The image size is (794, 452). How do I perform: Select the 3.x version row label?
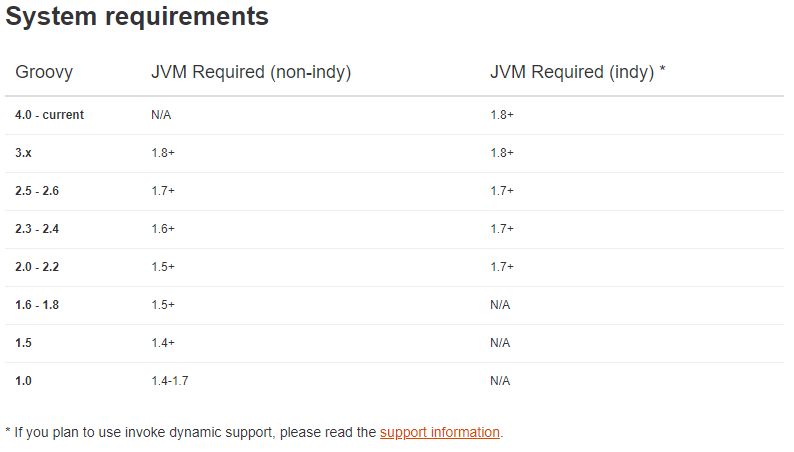(26, 153)
